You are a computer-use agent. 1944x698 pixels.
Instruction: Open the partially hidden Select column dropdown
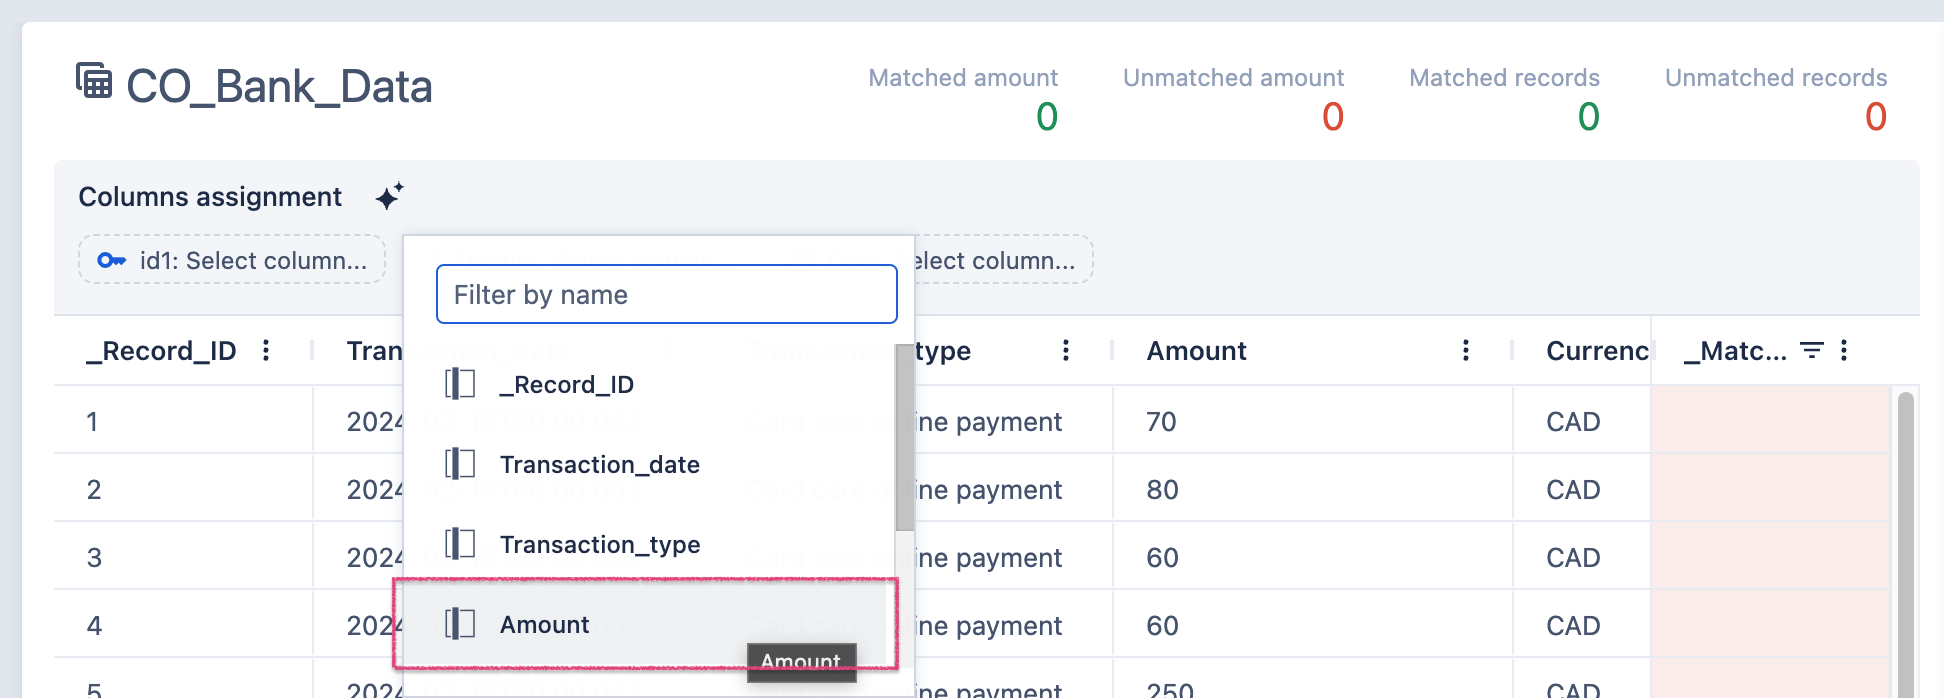pos(1000,260)
